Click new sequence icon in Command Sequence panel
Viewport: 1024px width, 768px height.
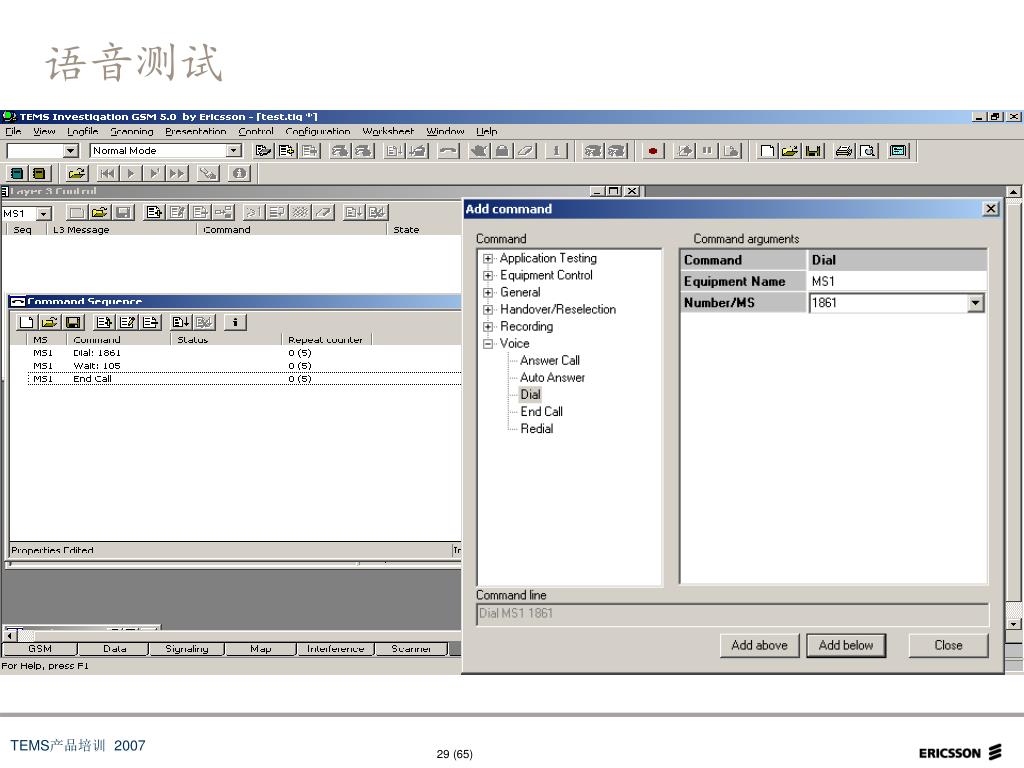coord(26,322)
